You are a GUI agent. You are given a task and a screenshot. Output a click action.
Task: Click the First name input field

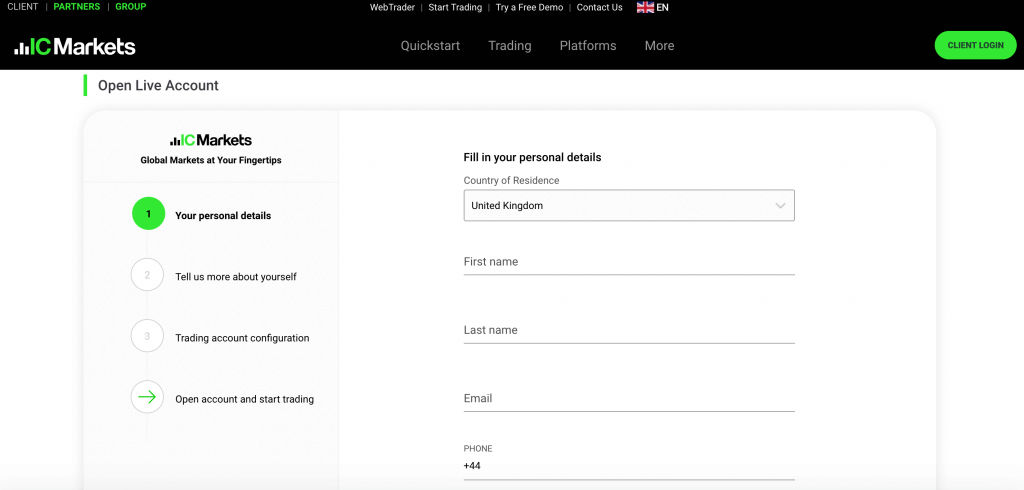tap(628, 262)
